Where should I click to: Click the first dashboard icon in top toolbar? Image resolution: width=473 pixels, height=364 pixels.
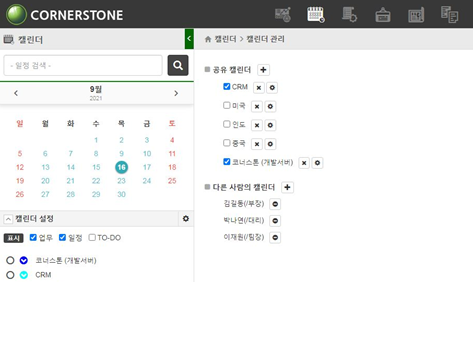click(283, 15)
